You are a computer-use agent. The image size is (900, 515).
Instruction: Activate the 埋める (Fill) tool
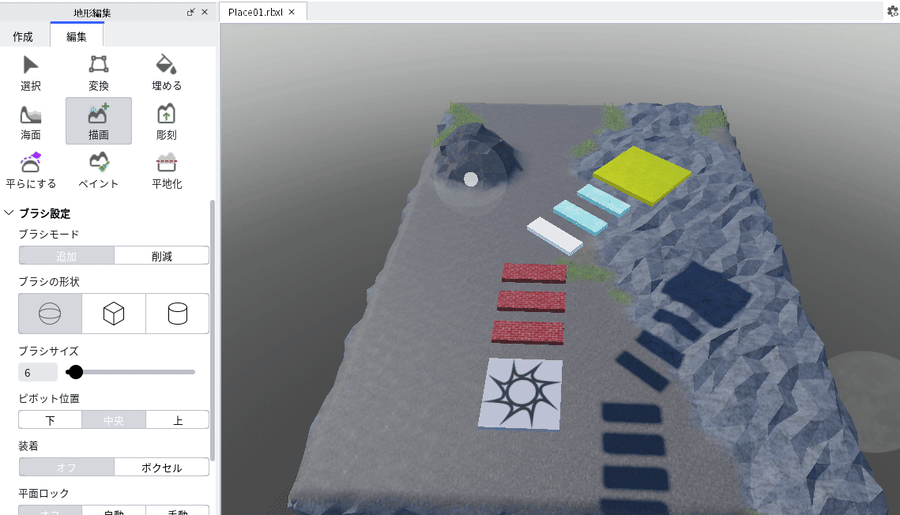[x=166, y=73]
